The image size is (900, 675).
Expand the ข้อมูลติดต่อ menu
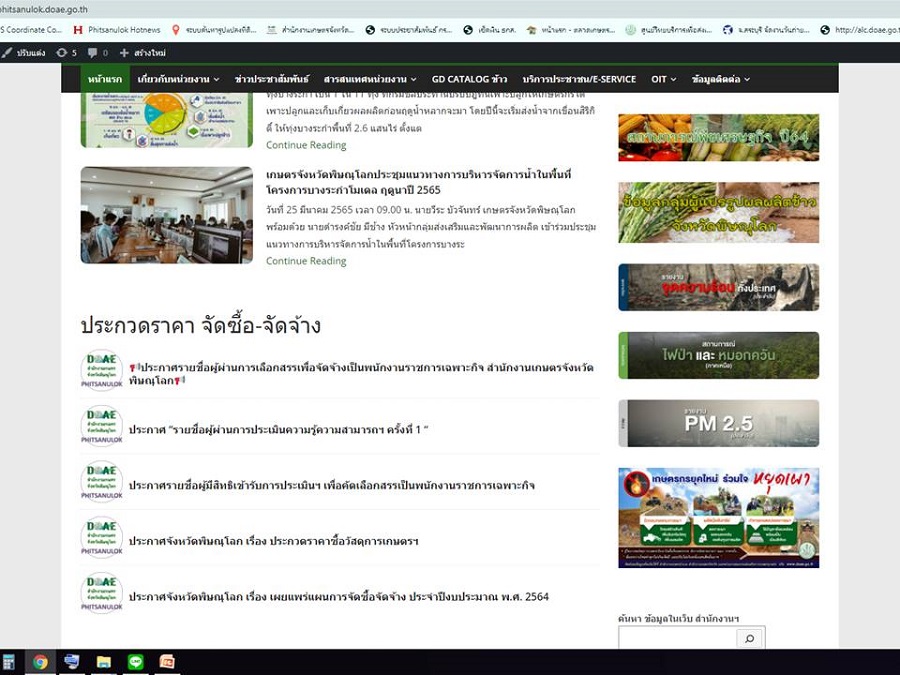point(721,79)
